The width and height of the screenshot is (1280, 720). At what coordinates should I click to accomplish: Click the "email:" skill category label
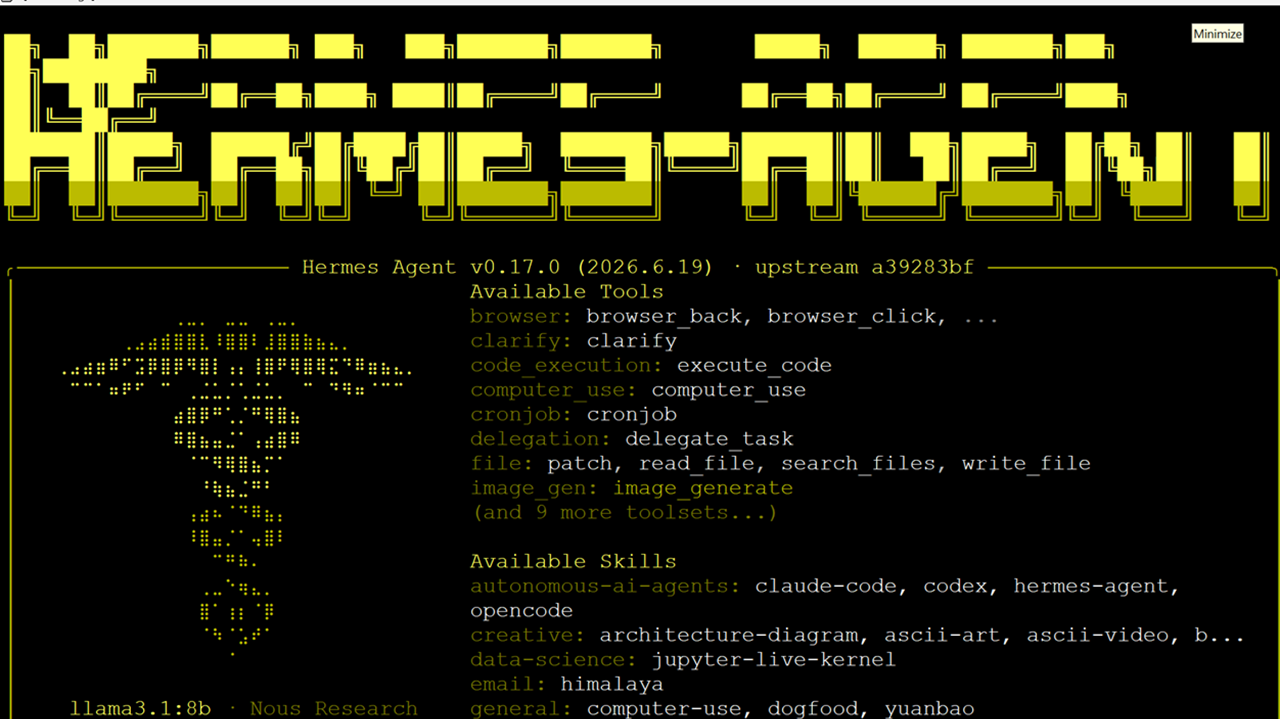pos(509,684)
